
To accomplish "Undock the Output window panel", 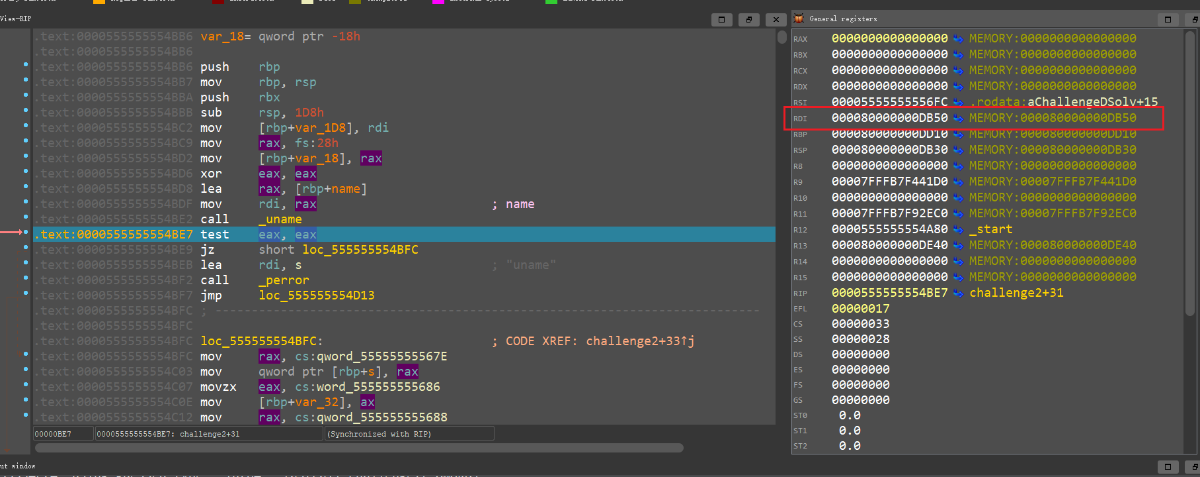I will pos(1166,467).
